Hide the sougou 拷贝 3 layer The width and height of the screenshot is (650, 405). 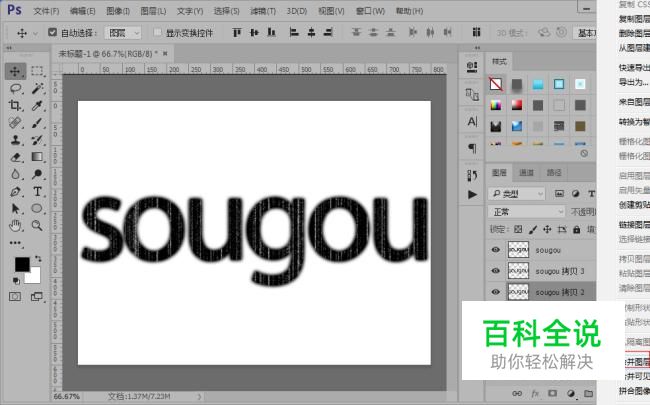[495, 271]
